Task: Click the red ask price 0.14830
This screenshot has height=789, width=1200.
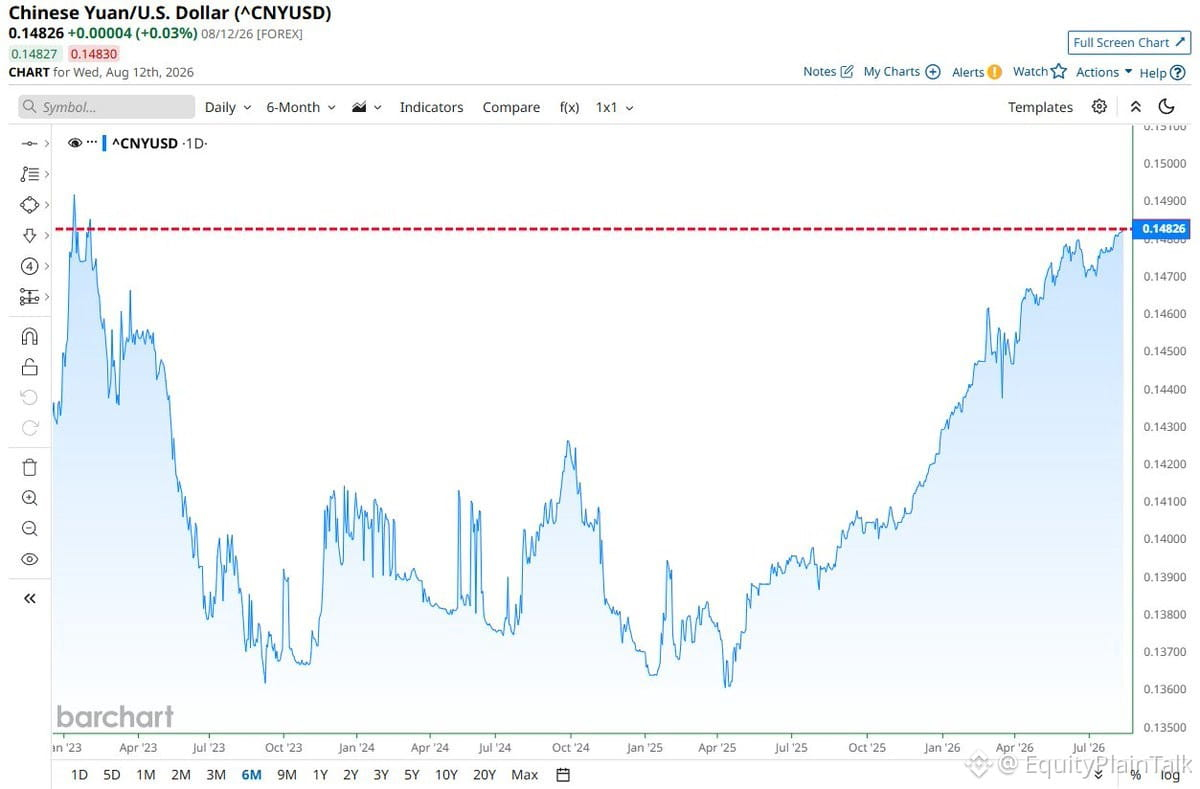Action: (x=93, y=53)
